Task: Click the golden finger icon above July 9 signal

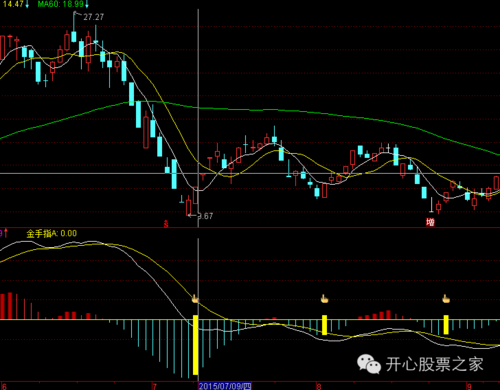Action: pos(195,299)
